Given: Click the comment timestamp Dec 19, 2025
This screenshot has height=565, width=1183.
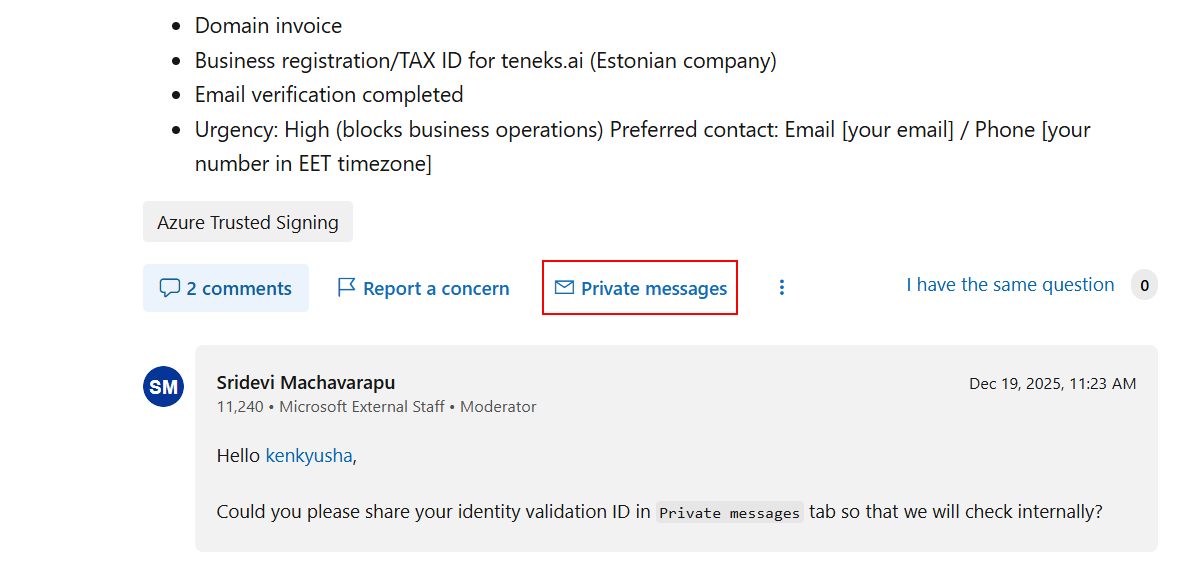Looking at the screenshot, I should point(1052,384).
